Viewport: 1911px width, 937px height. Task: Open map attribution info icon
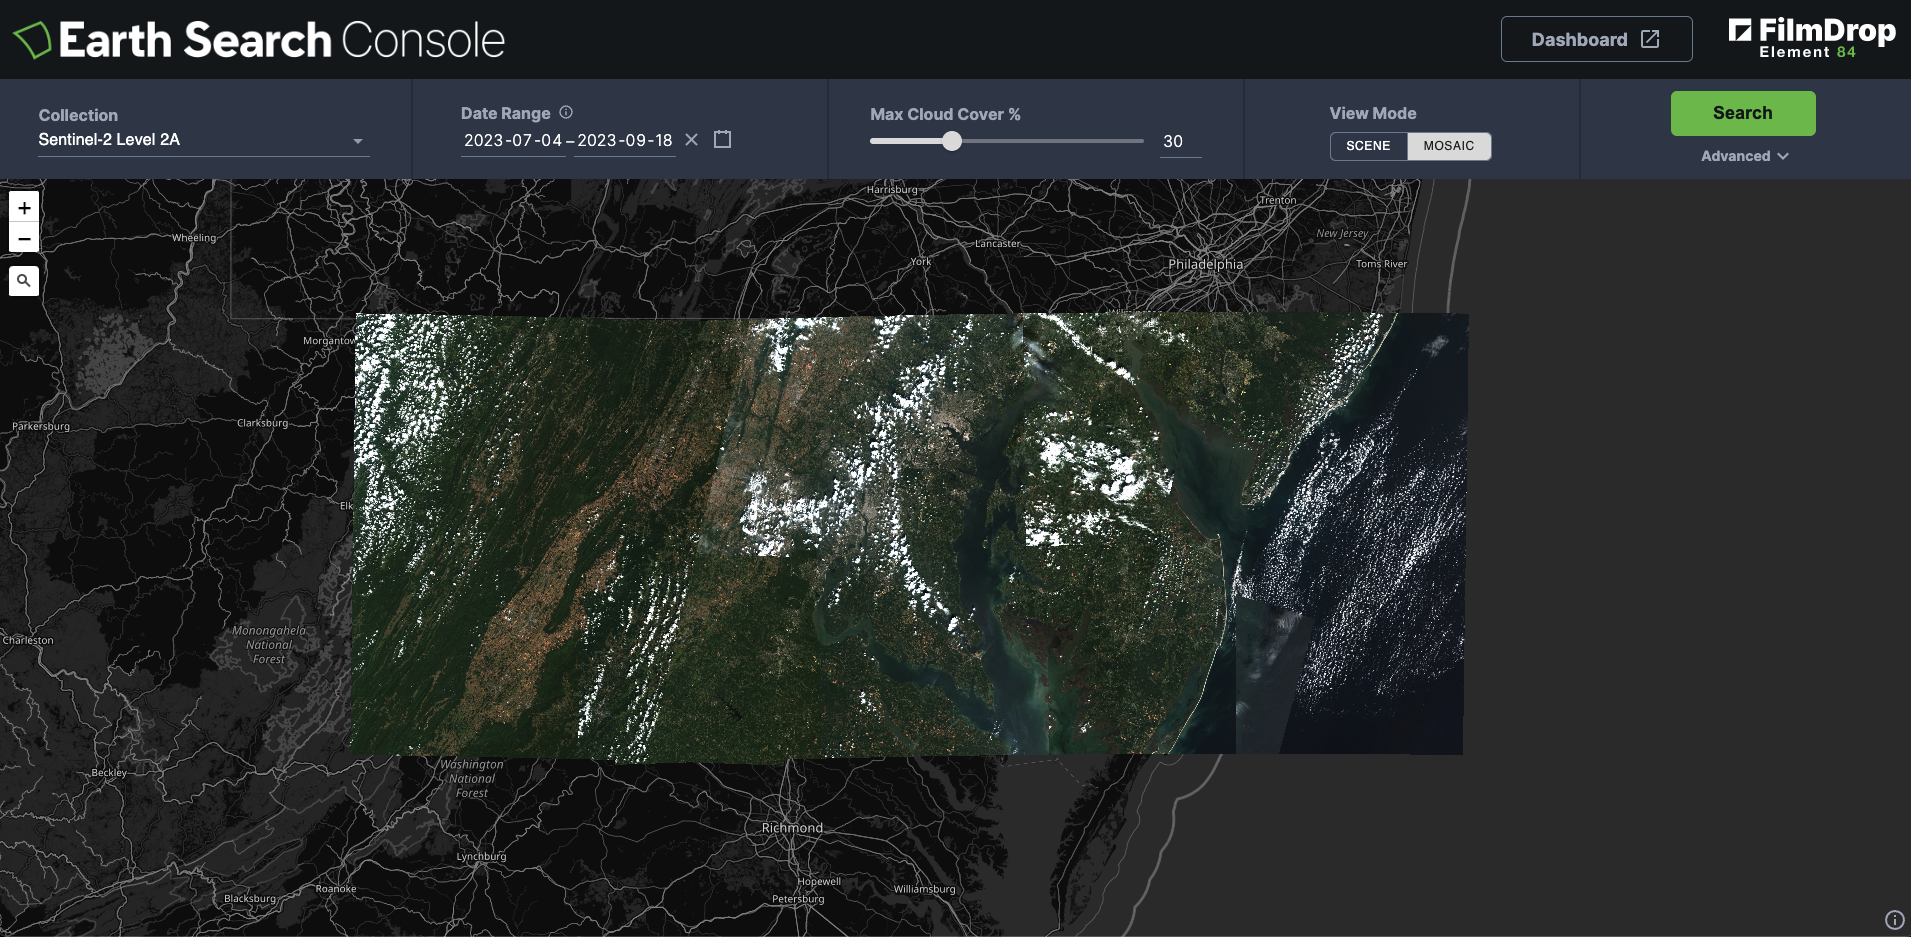pos(1894,920)
